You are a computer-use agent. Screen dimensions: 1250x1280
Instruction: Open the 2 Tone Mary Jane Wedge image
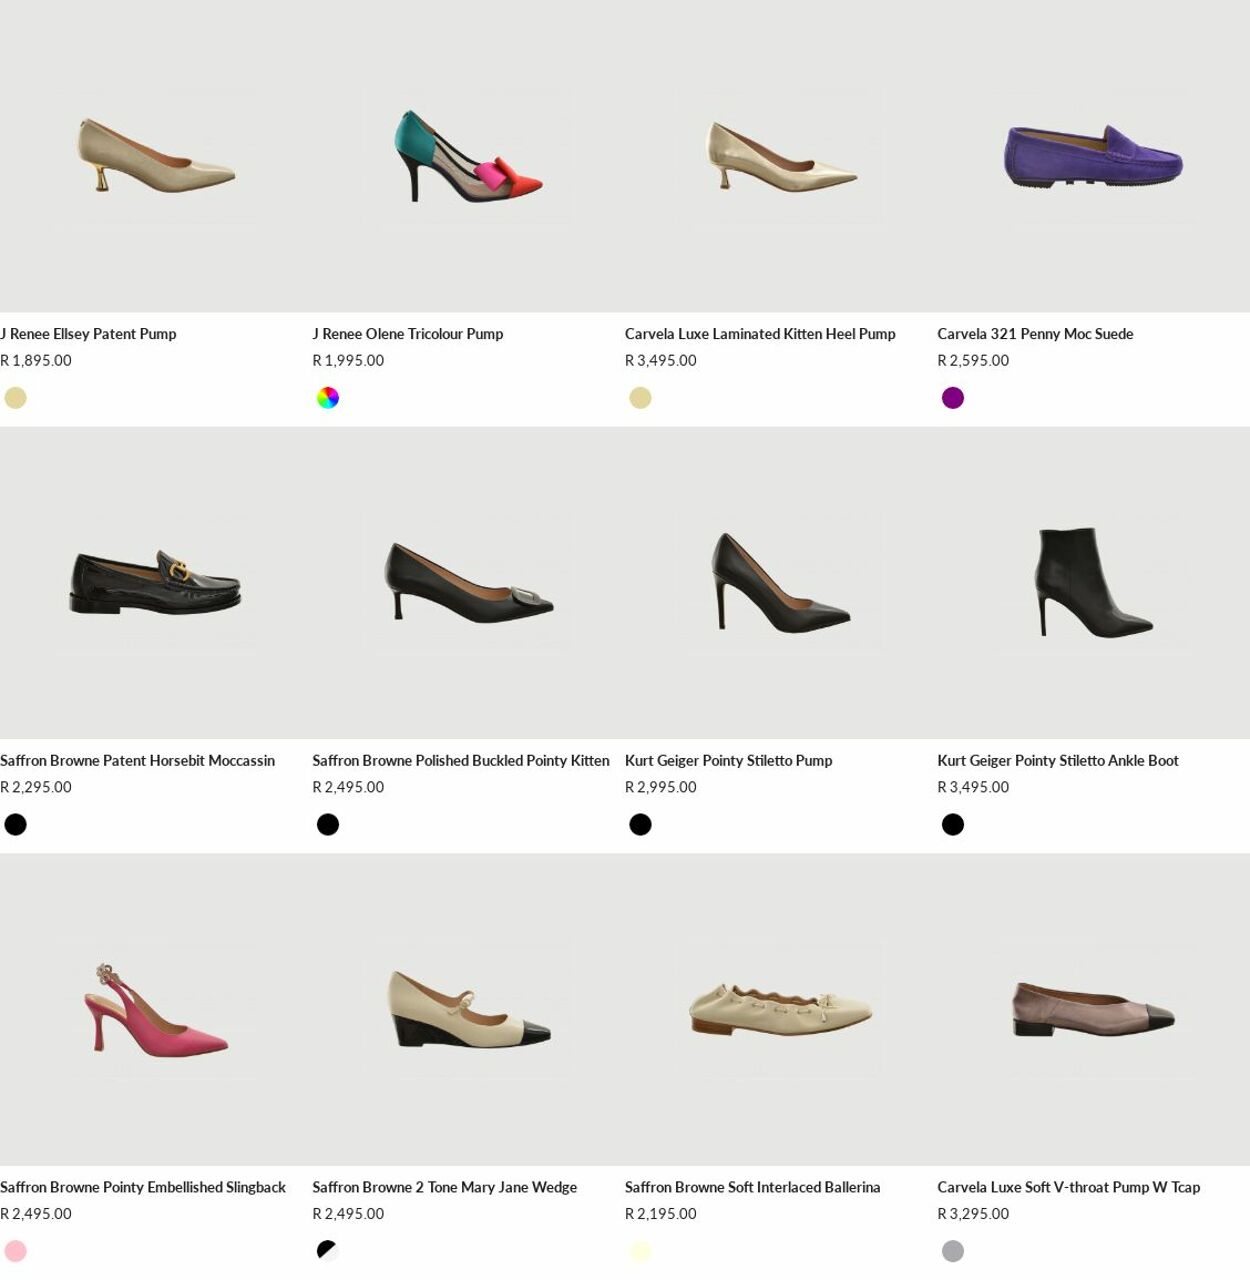(x=468, y=1010)
